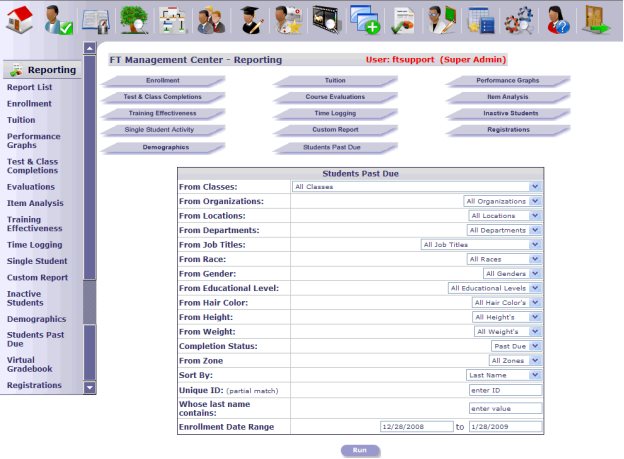Open the windows with green plus icon

coord(364,18)
